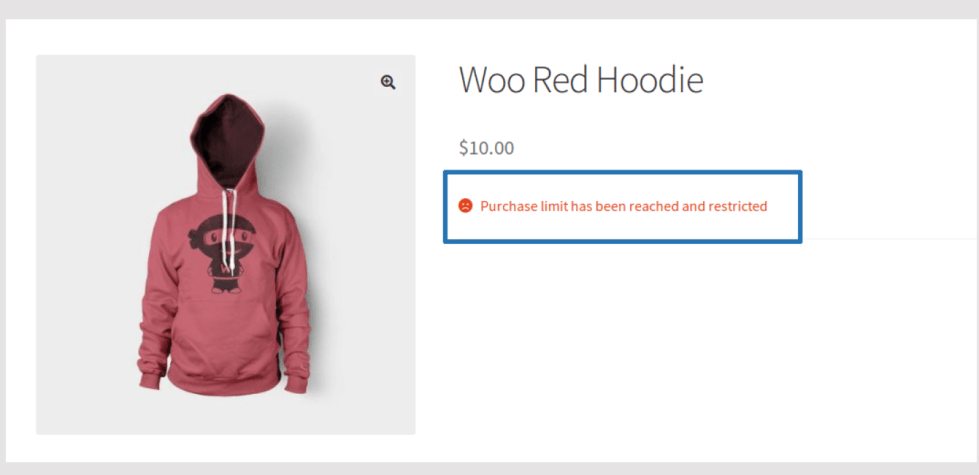The height and width of the screenshot is (475, 979).
Task: Click the purchase limit reached message text
Action: click(623, 206)
